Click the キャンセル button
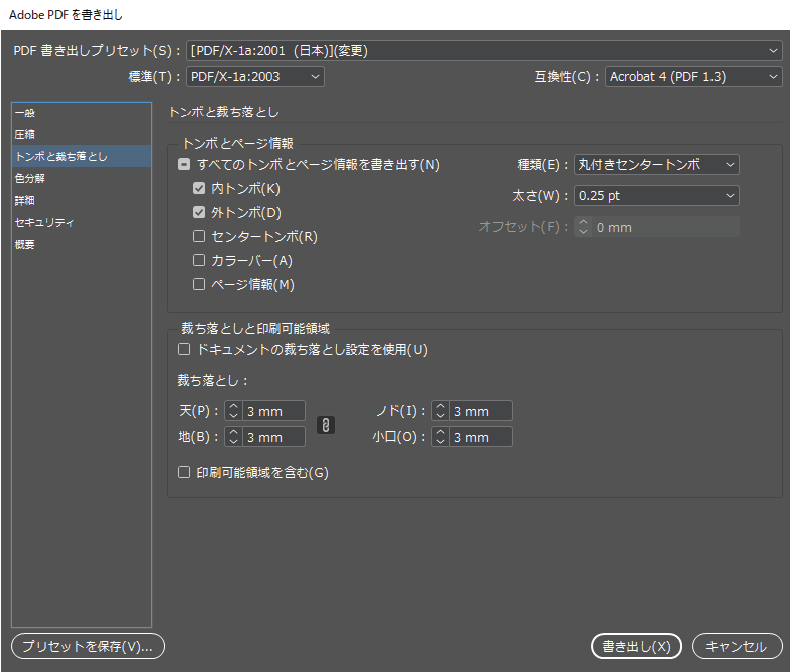The width and height of the screenshot is (790, 672). pyautogui.click(x=737, y=646)
